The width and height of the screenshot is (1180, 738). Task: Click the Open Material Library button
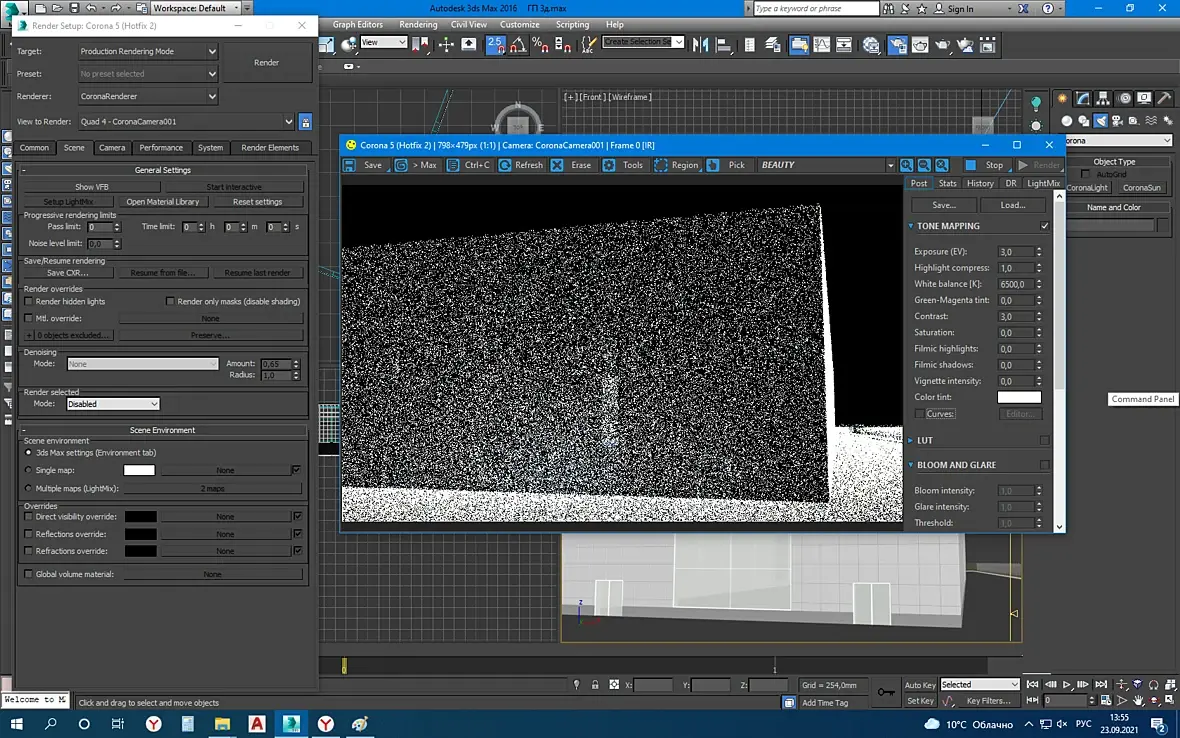pyautogui.click(x=163, y=202)
